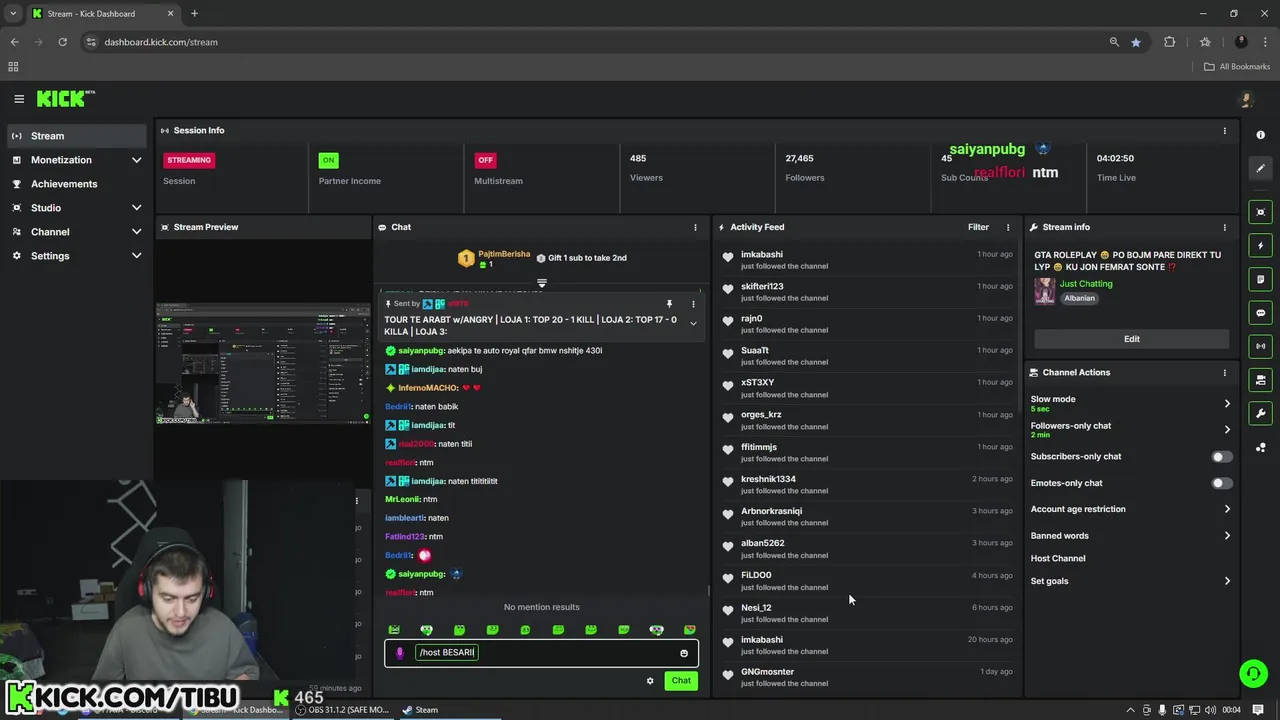Image resolution: width=1280 pixels, height=720 pixels.
Task: Click the Albanian language tag
Action: click(x=1079, y=299)
